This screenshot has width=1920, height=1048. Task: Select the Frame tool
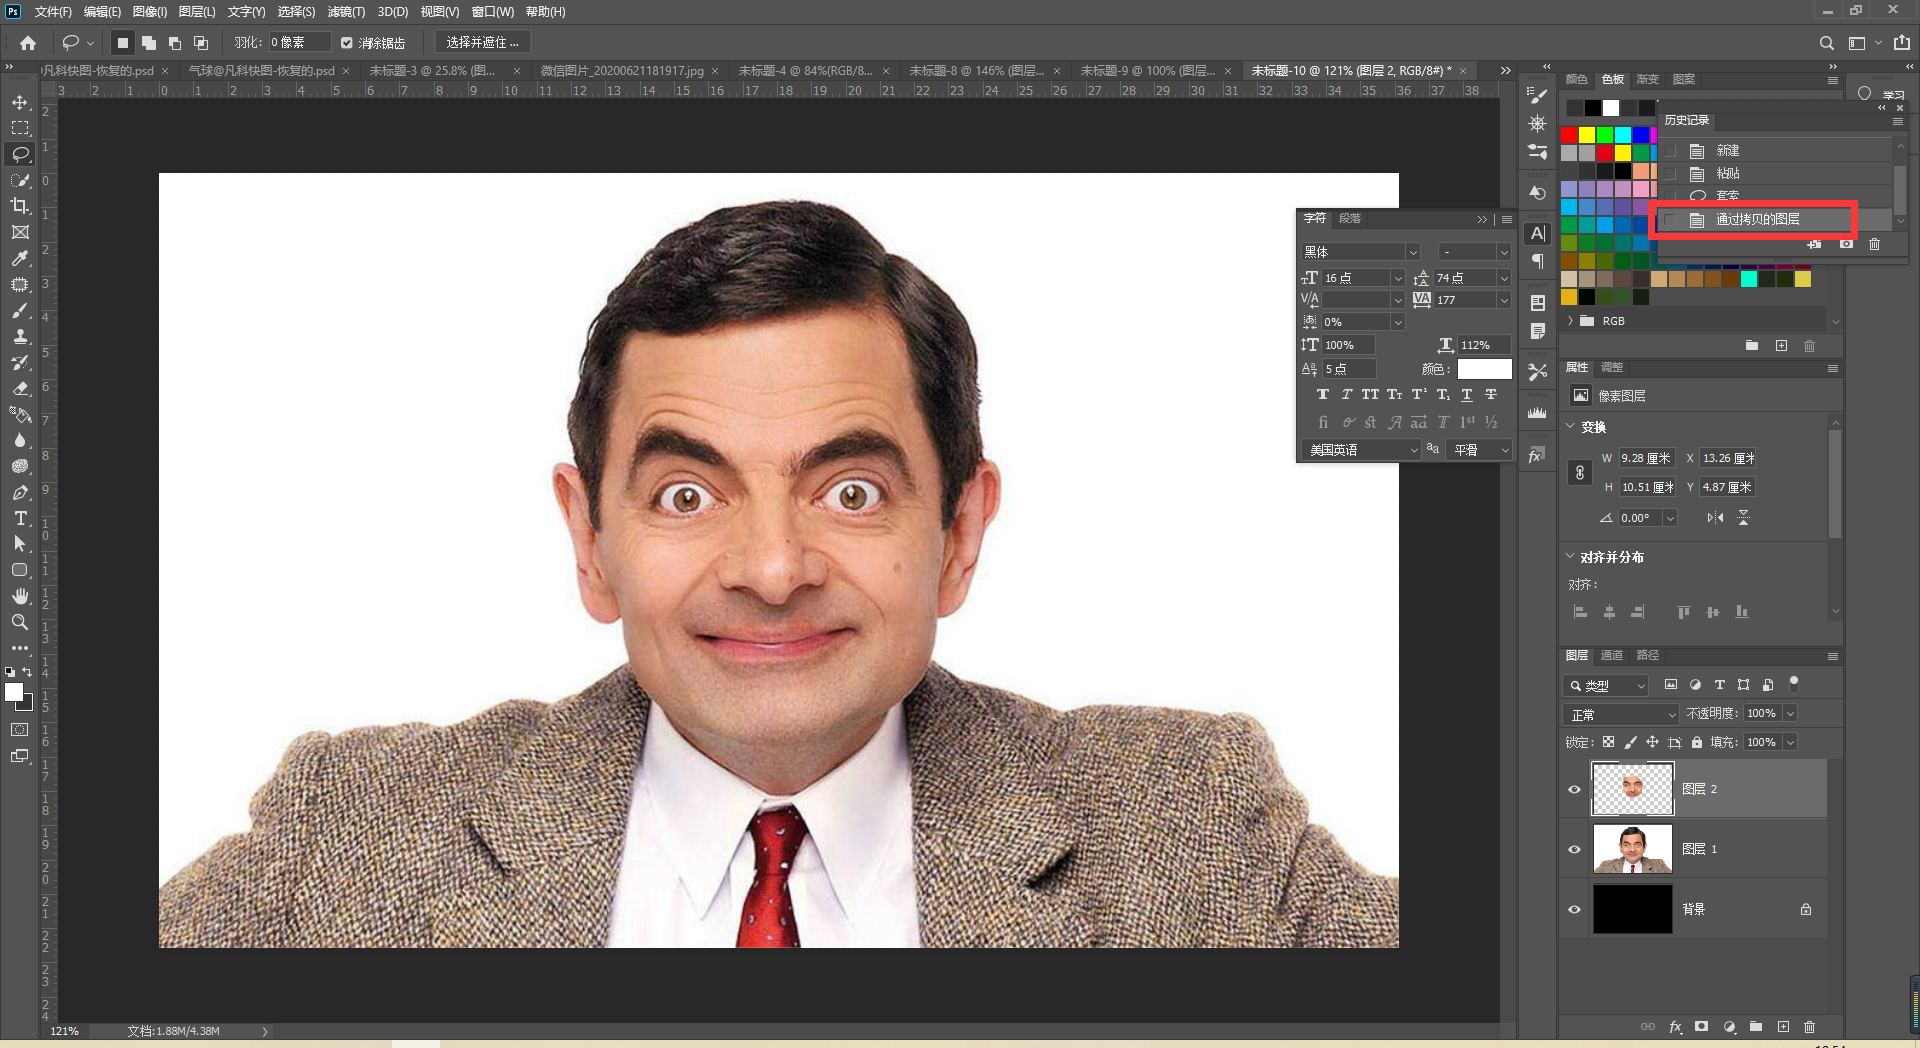click(x=20, y=232)
